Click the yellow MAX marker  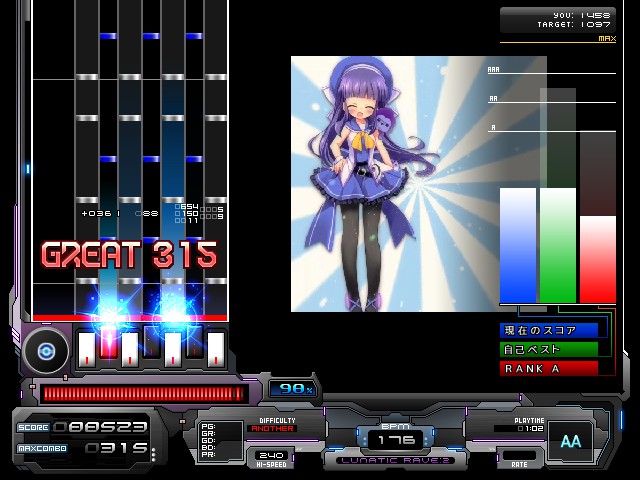(607, 38)
